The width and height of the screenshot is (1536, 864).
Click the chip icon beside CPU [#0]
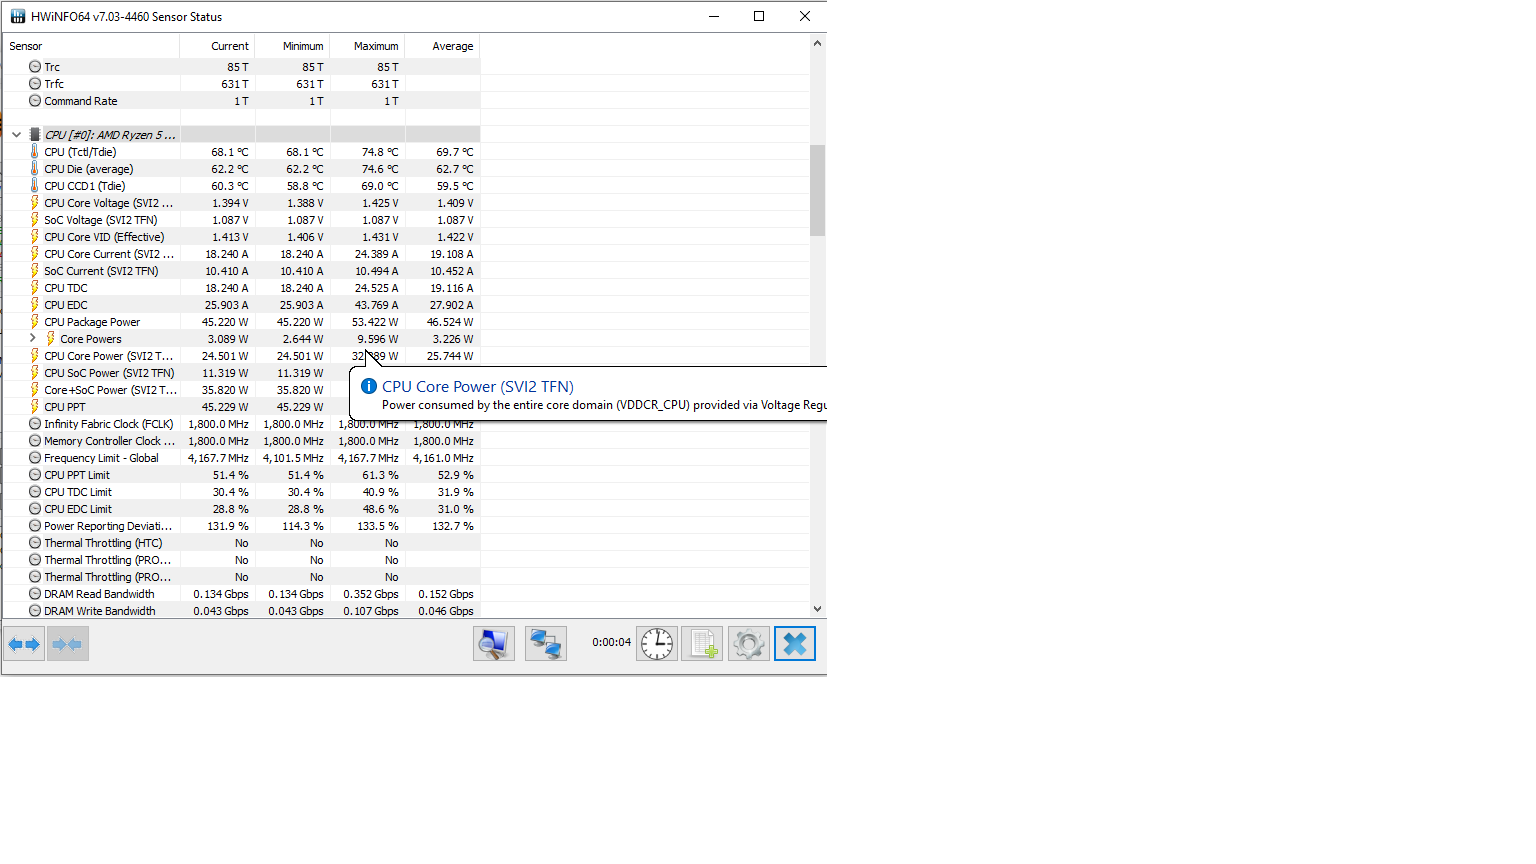(x=35, y=135)
